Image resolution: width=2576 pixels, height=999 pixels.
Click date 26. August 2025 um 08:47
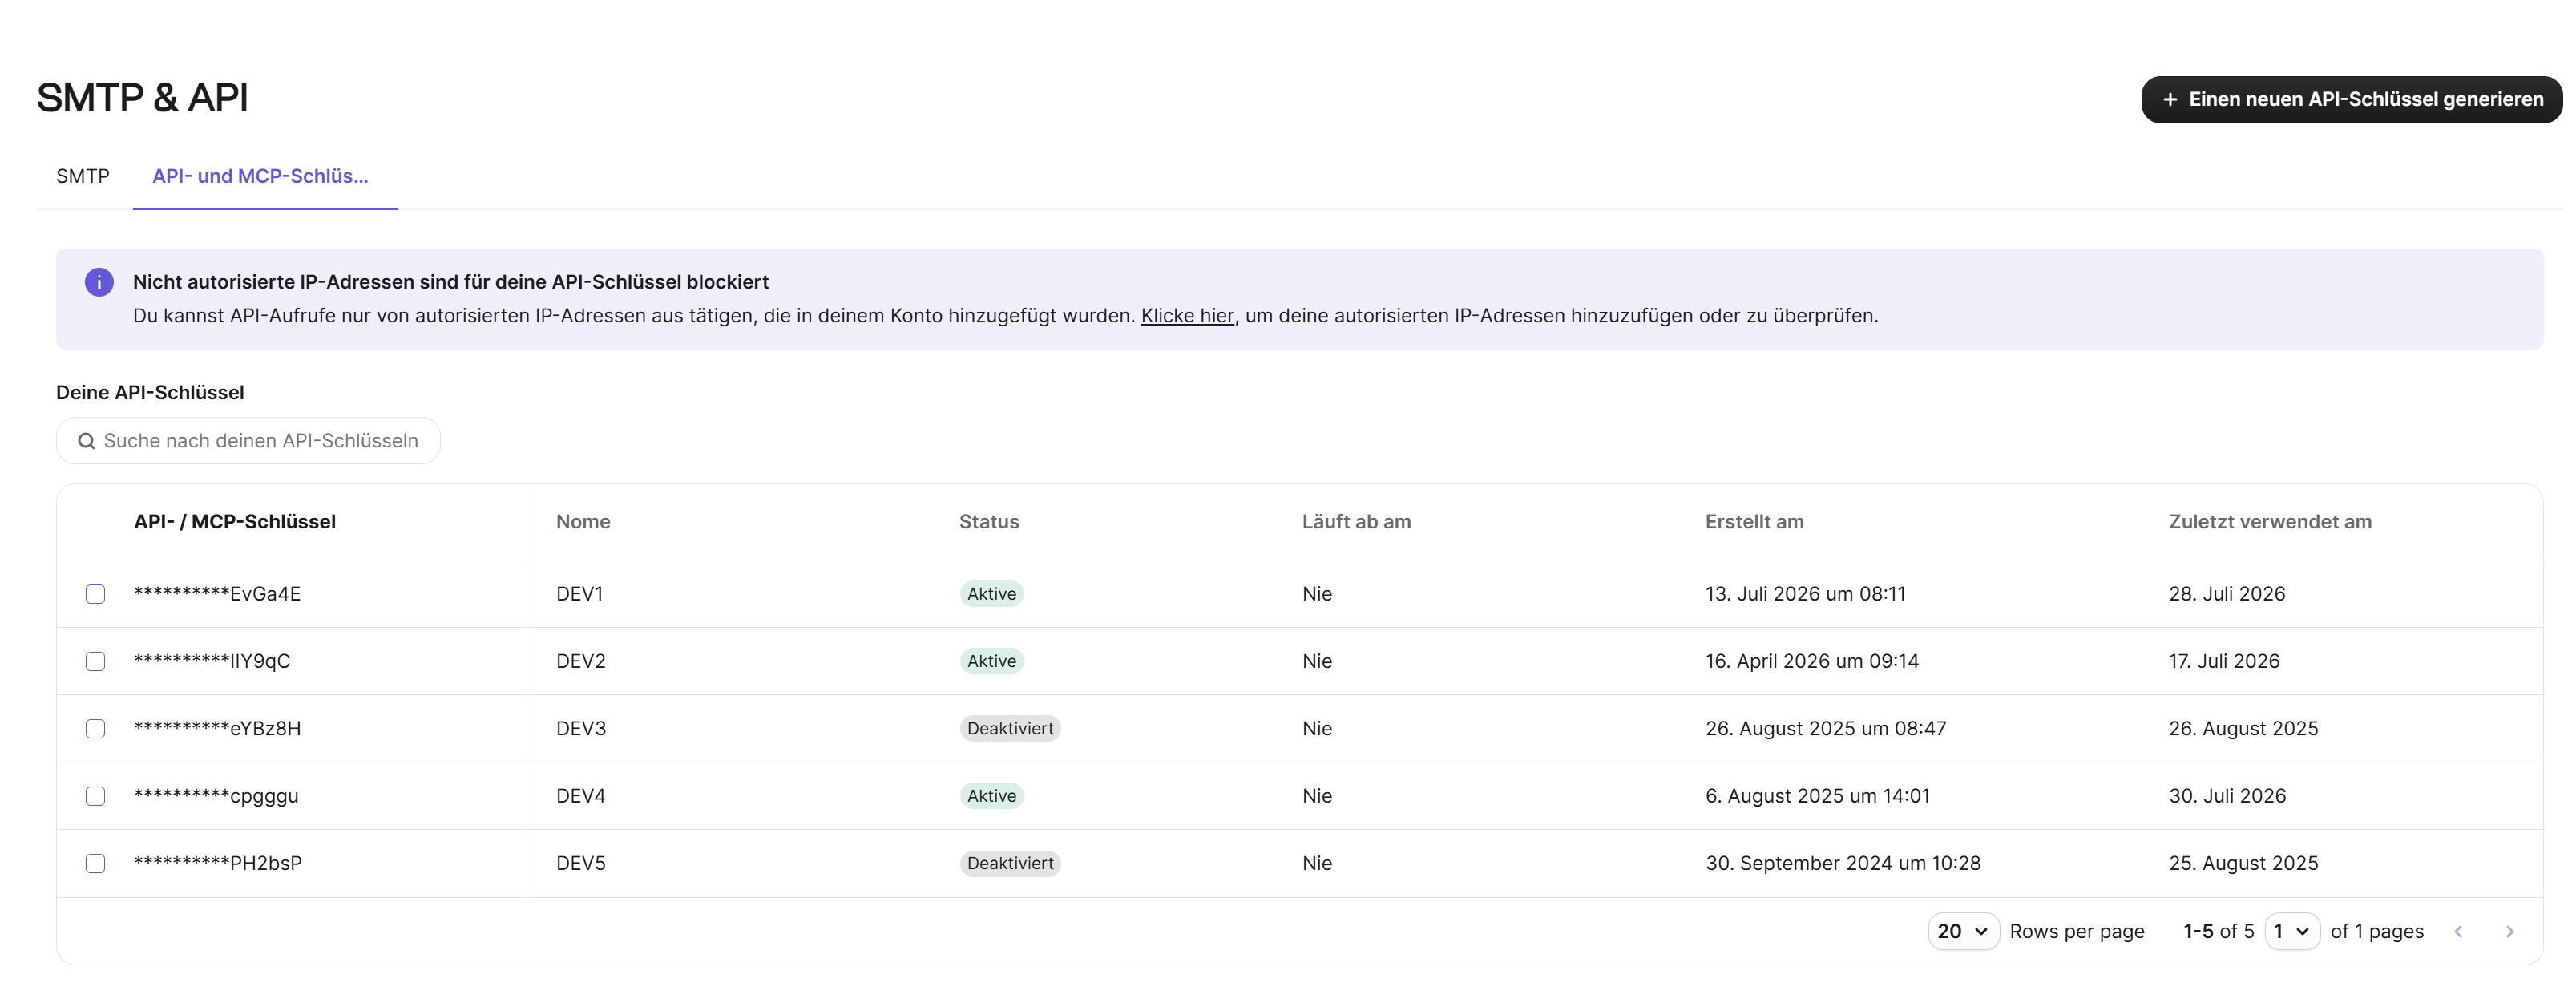tap(1826, 728)
